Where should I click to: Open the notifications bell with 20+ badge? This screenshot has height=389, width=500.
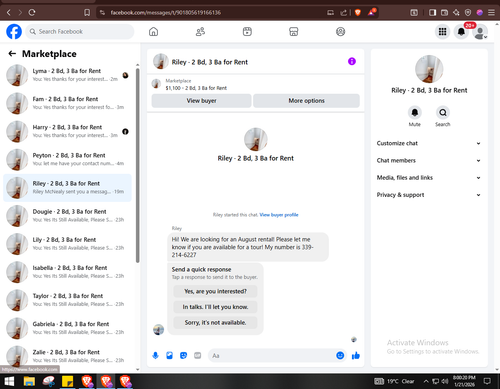(461, 32)
